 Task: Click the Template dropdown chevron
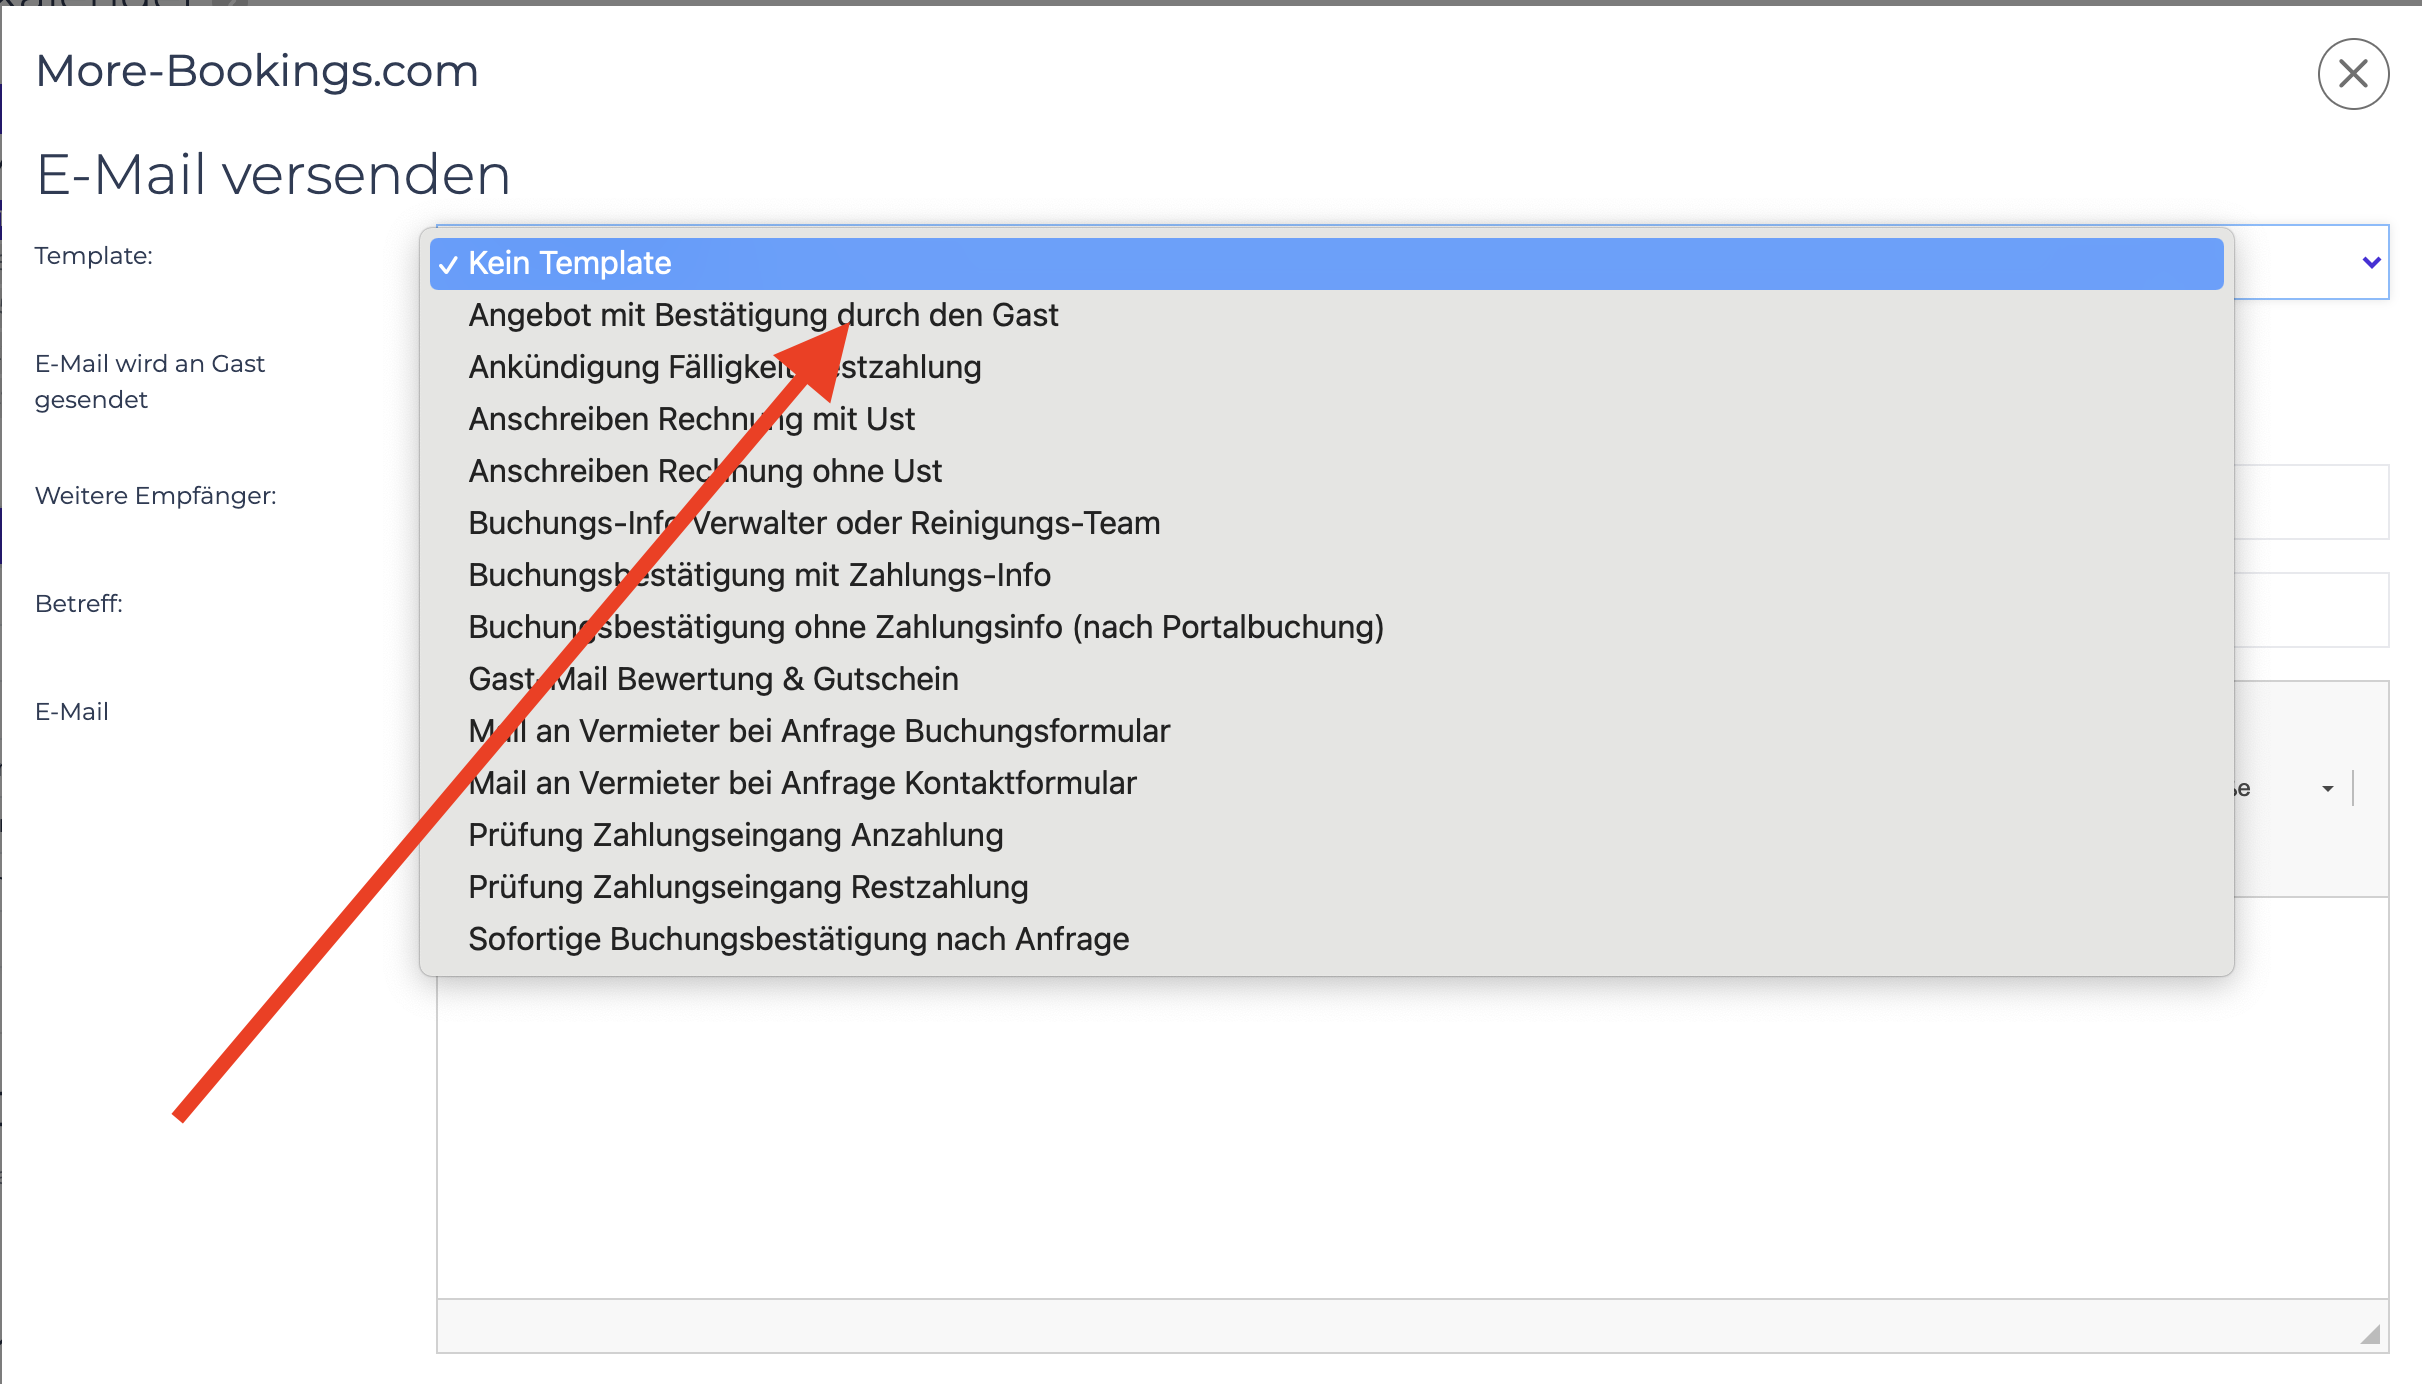pos(2371,263)
